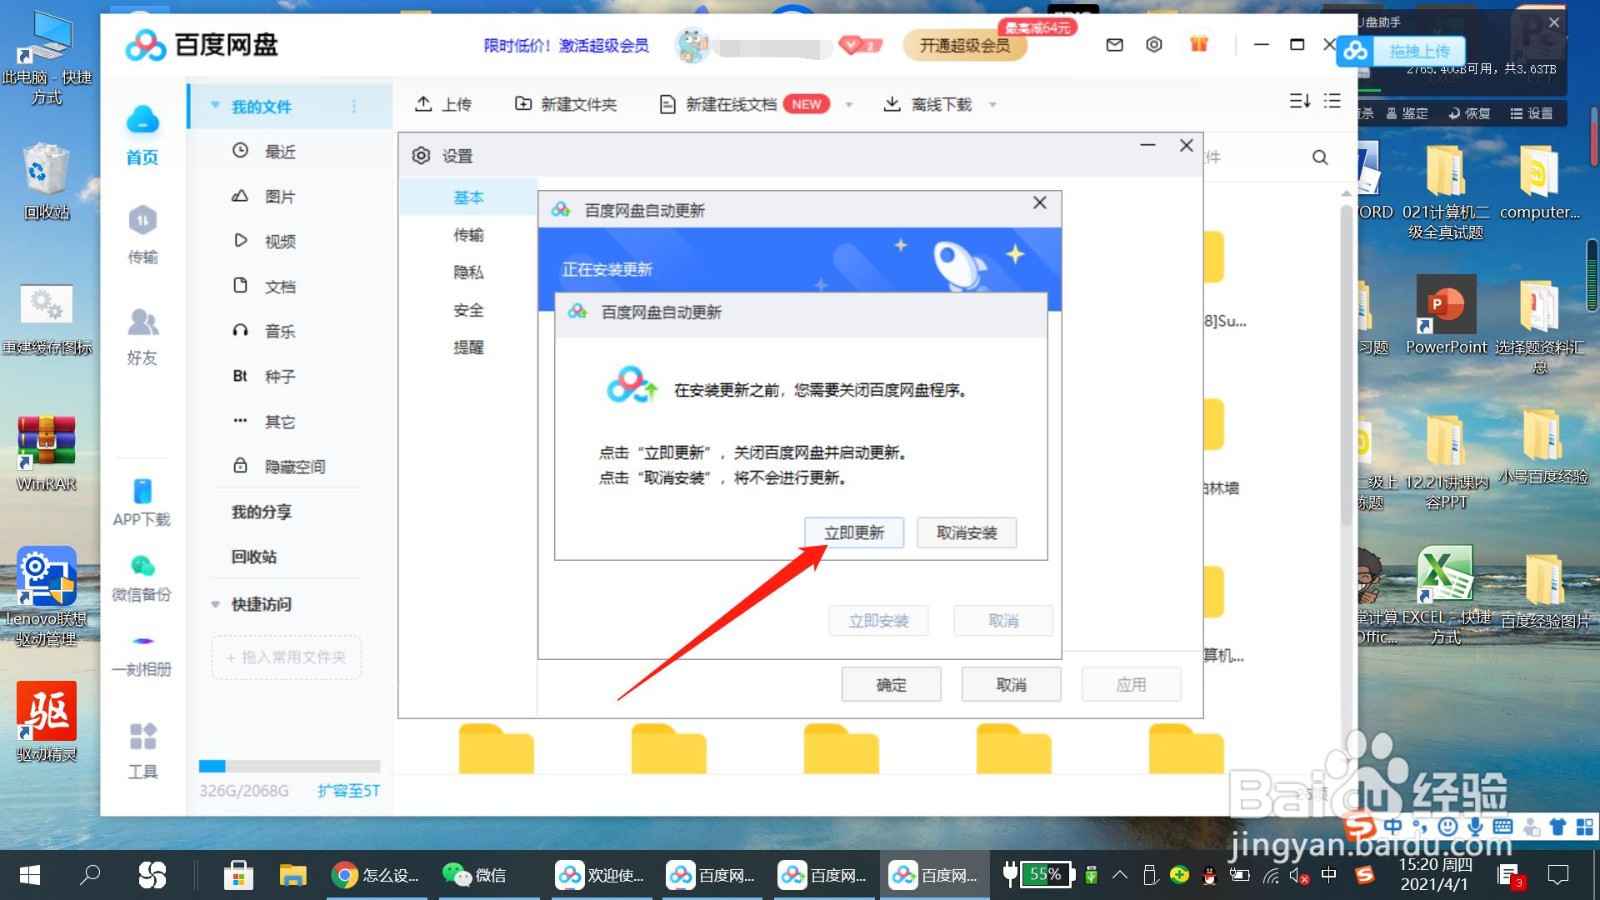Open 回收站 in Baidu Netdisk list

click(254, 556)
